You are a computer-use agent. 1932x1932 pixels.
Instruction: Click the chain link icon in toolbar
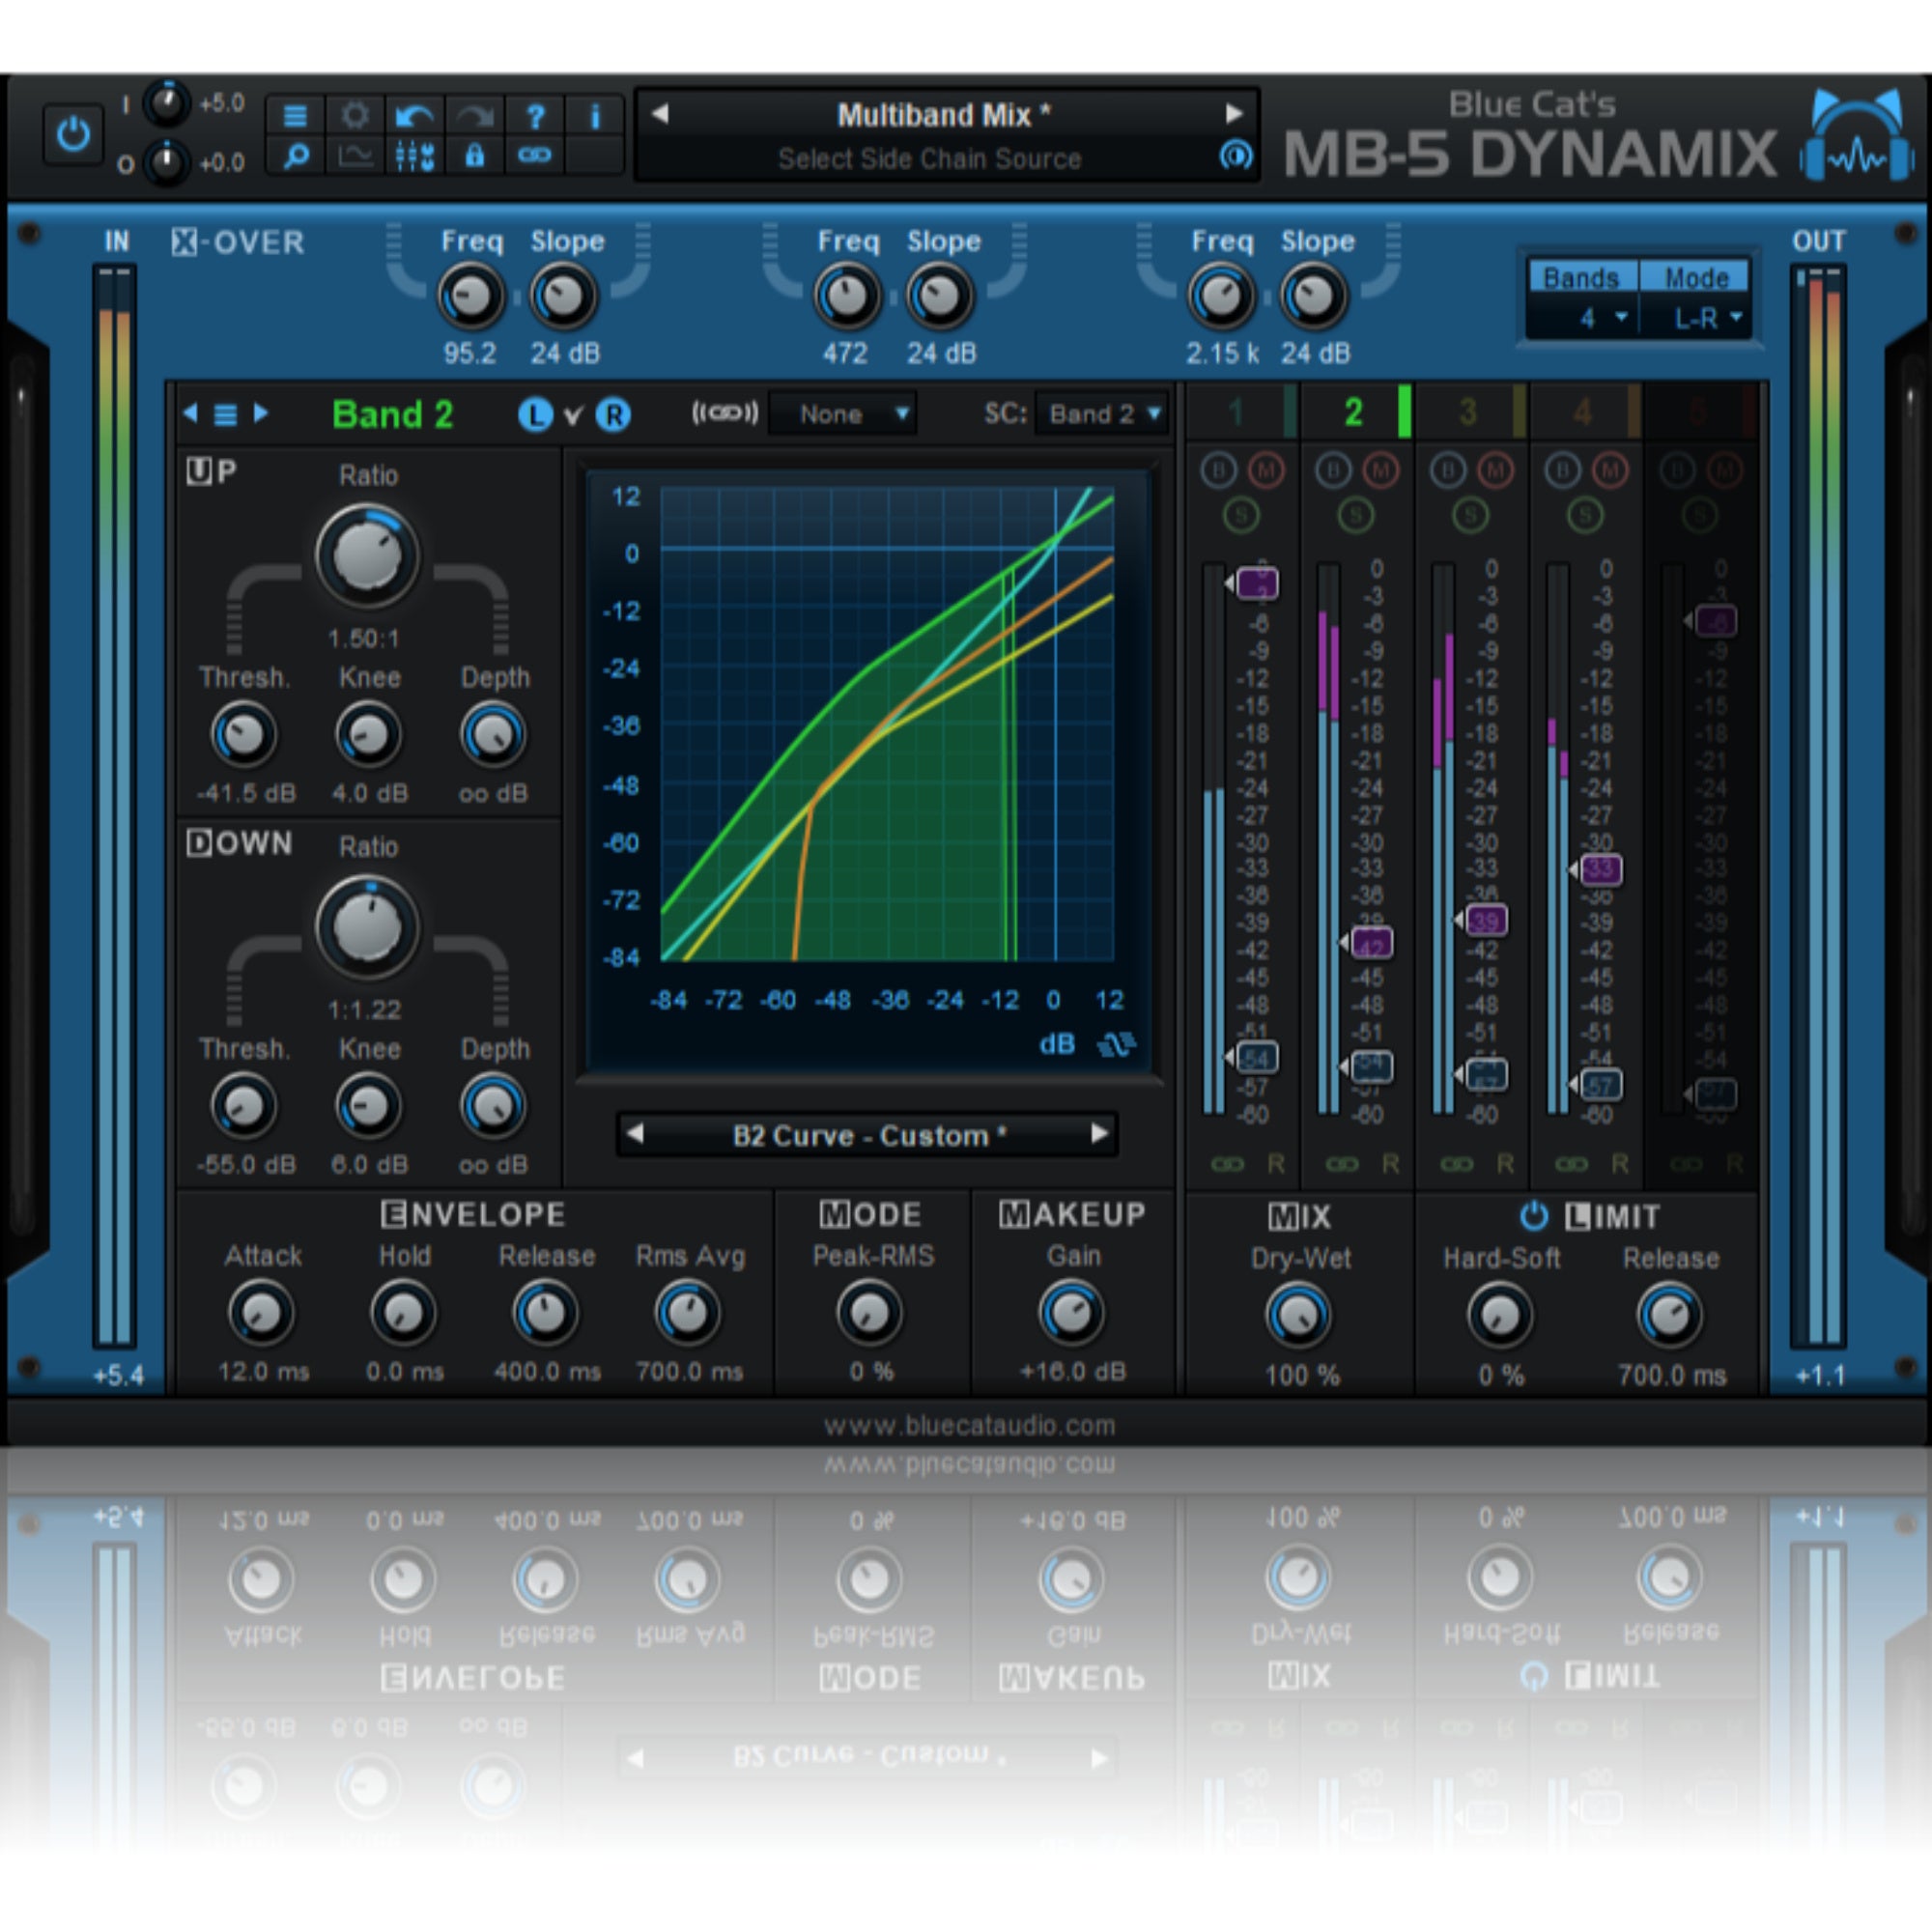pyautogui.click(x=535, y=156)
